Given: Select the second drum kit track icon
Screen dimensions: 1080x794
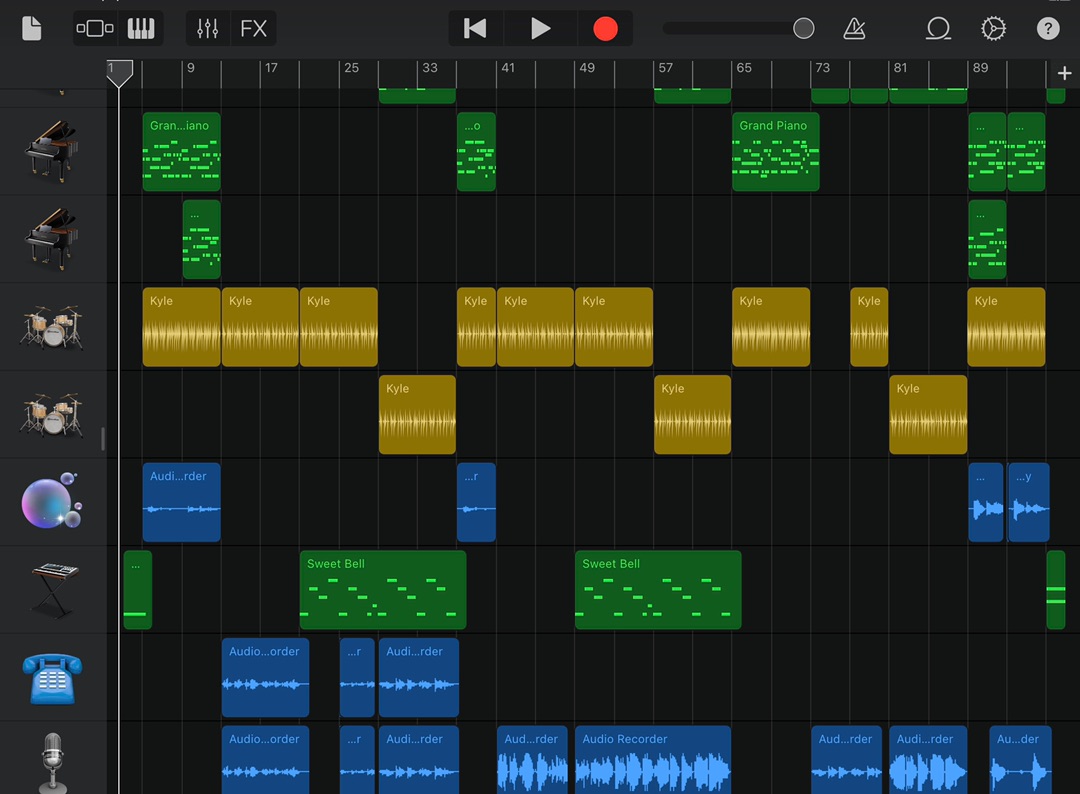Looking at the screenshot, I should (51, 415).
